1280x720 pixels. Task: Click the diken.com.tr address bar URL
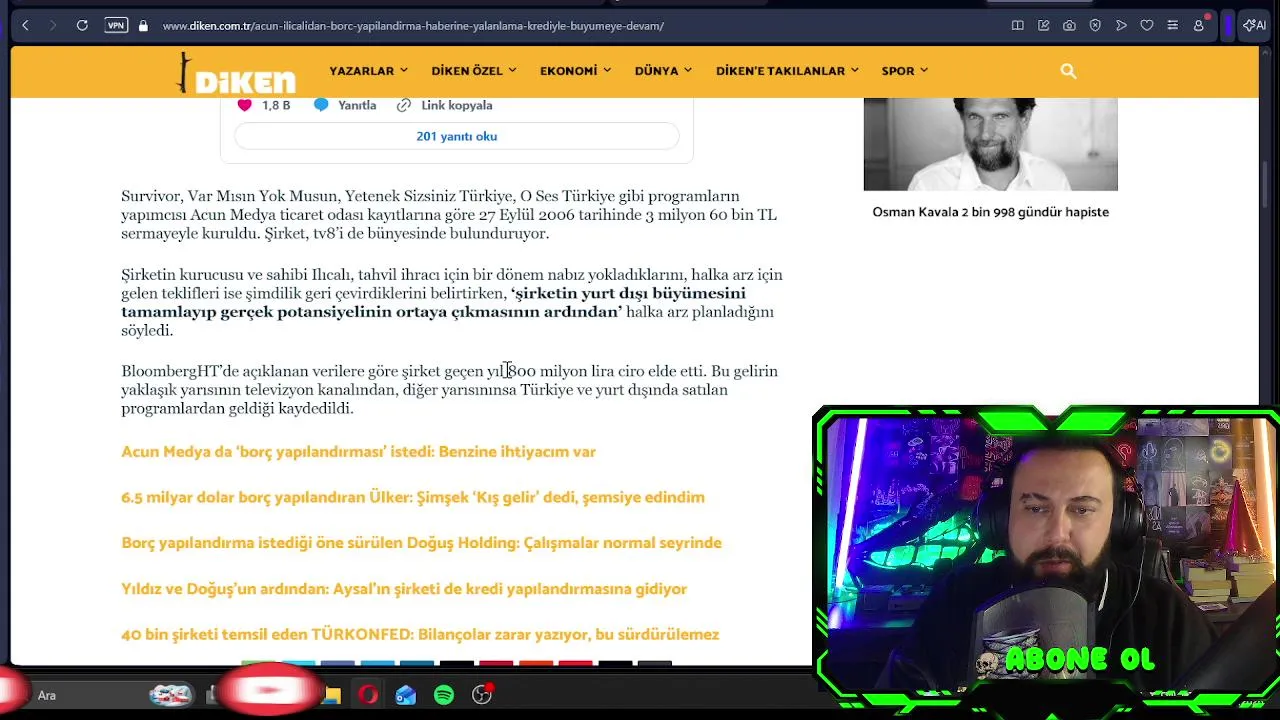[x=413, y=25]
